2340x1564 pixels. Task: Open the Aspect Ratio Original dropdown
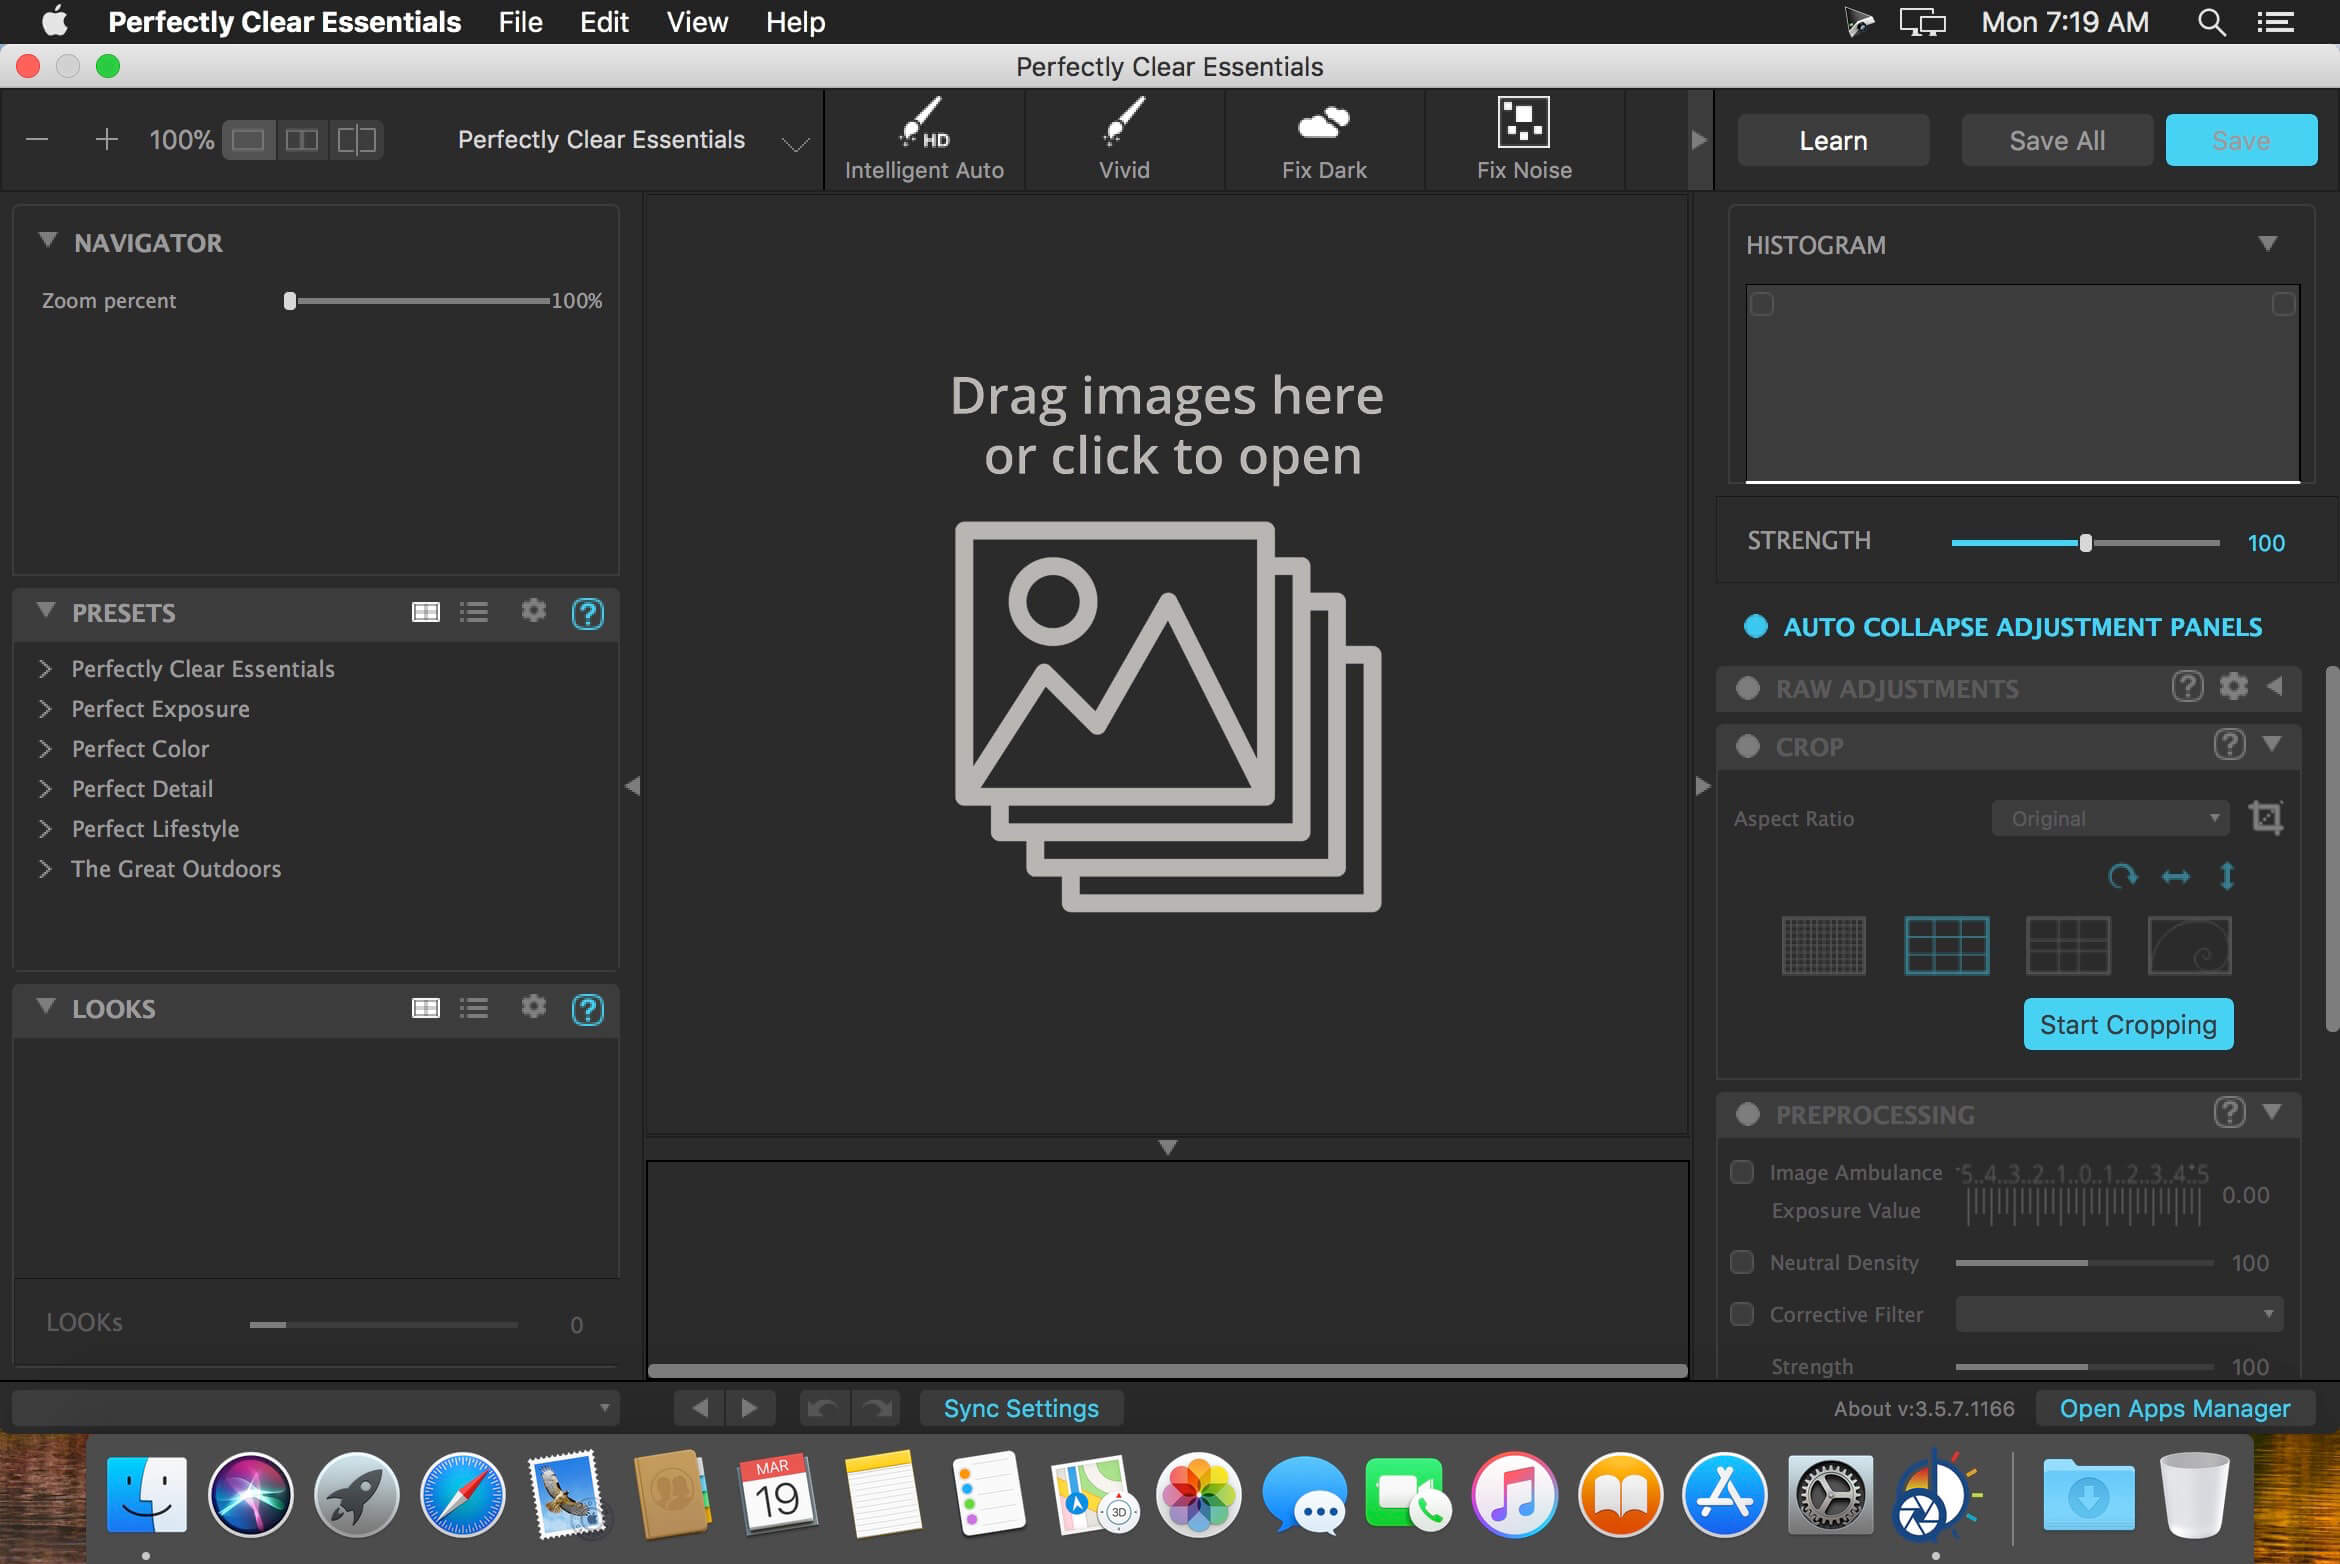click(x=2110, y=819)
